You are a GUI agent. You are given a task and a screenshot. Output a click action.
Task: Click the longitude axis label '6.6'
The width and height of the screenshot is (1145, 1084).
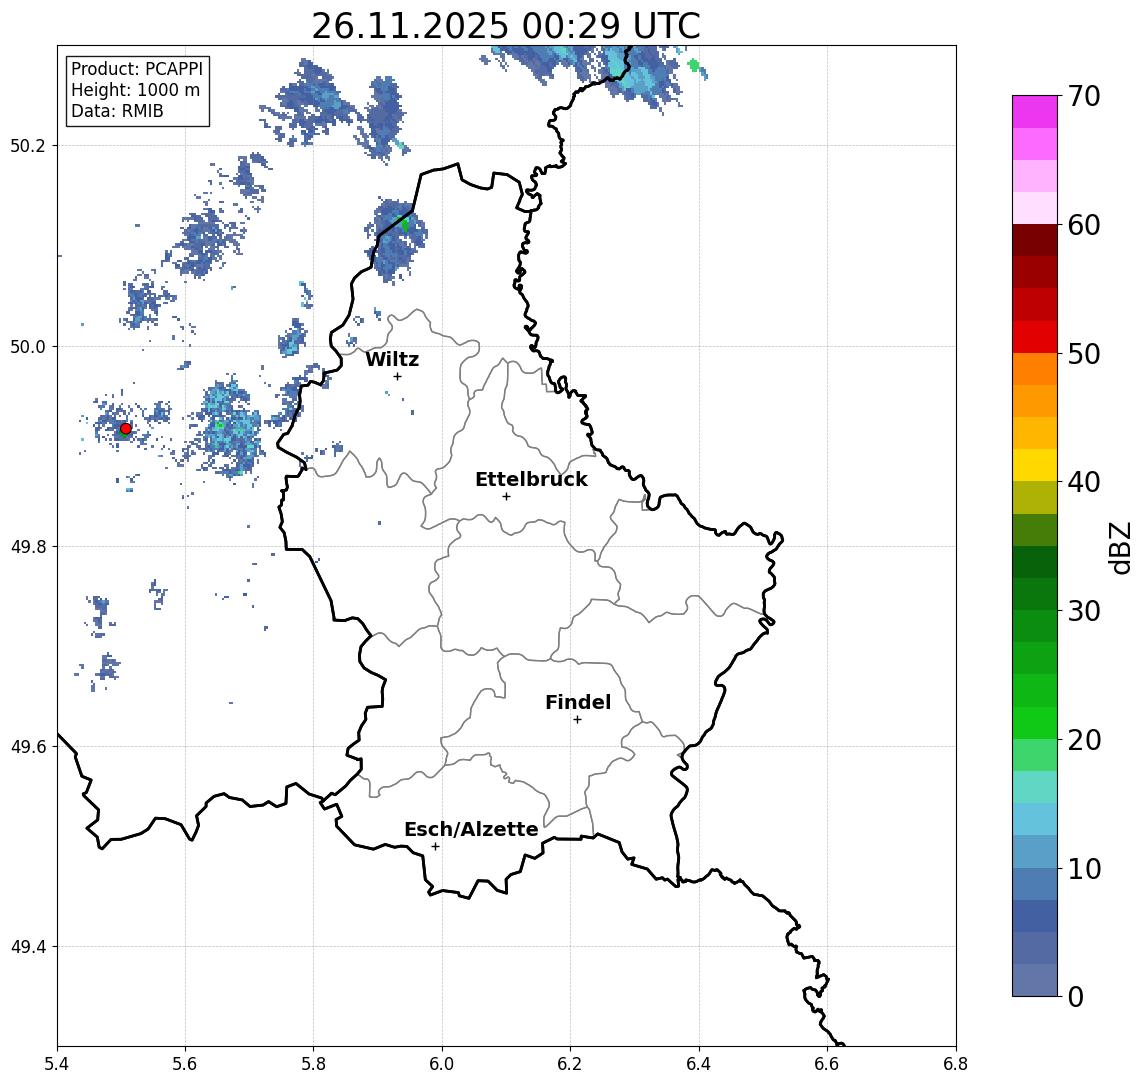tap(827, 1064)
